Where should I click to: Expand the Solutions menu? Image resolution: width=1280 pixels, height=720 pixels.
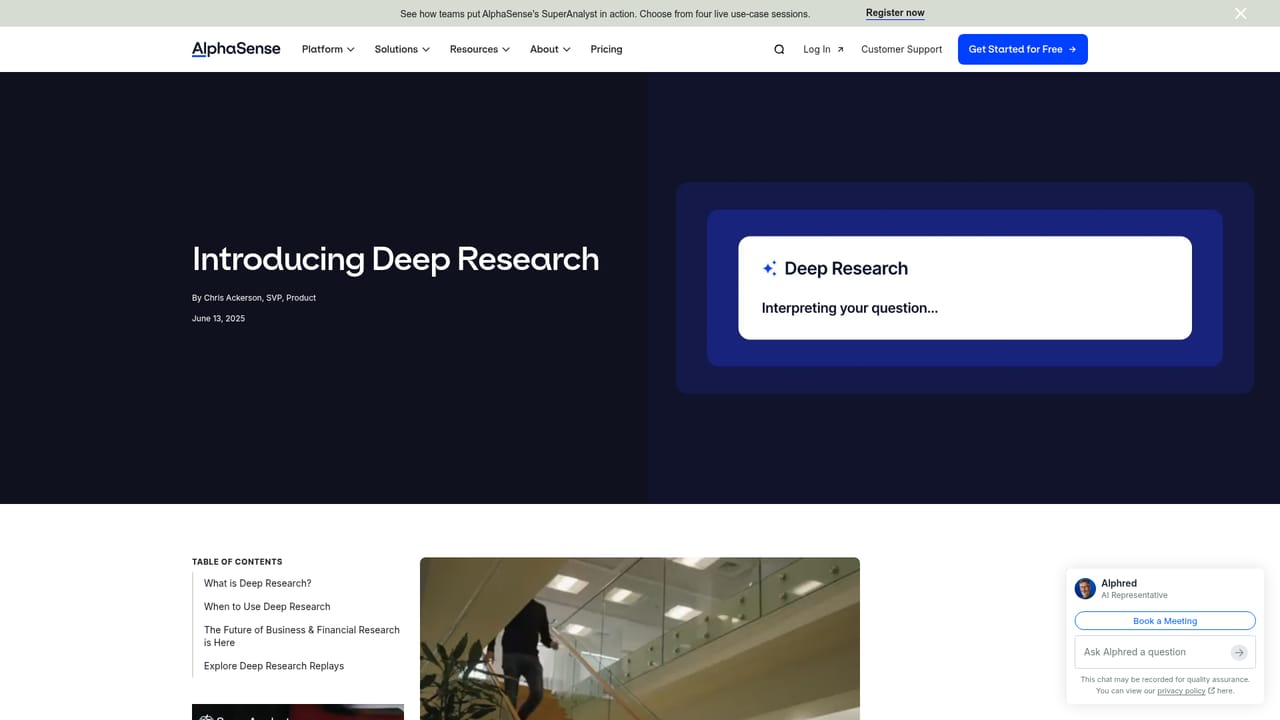[402, 49]
